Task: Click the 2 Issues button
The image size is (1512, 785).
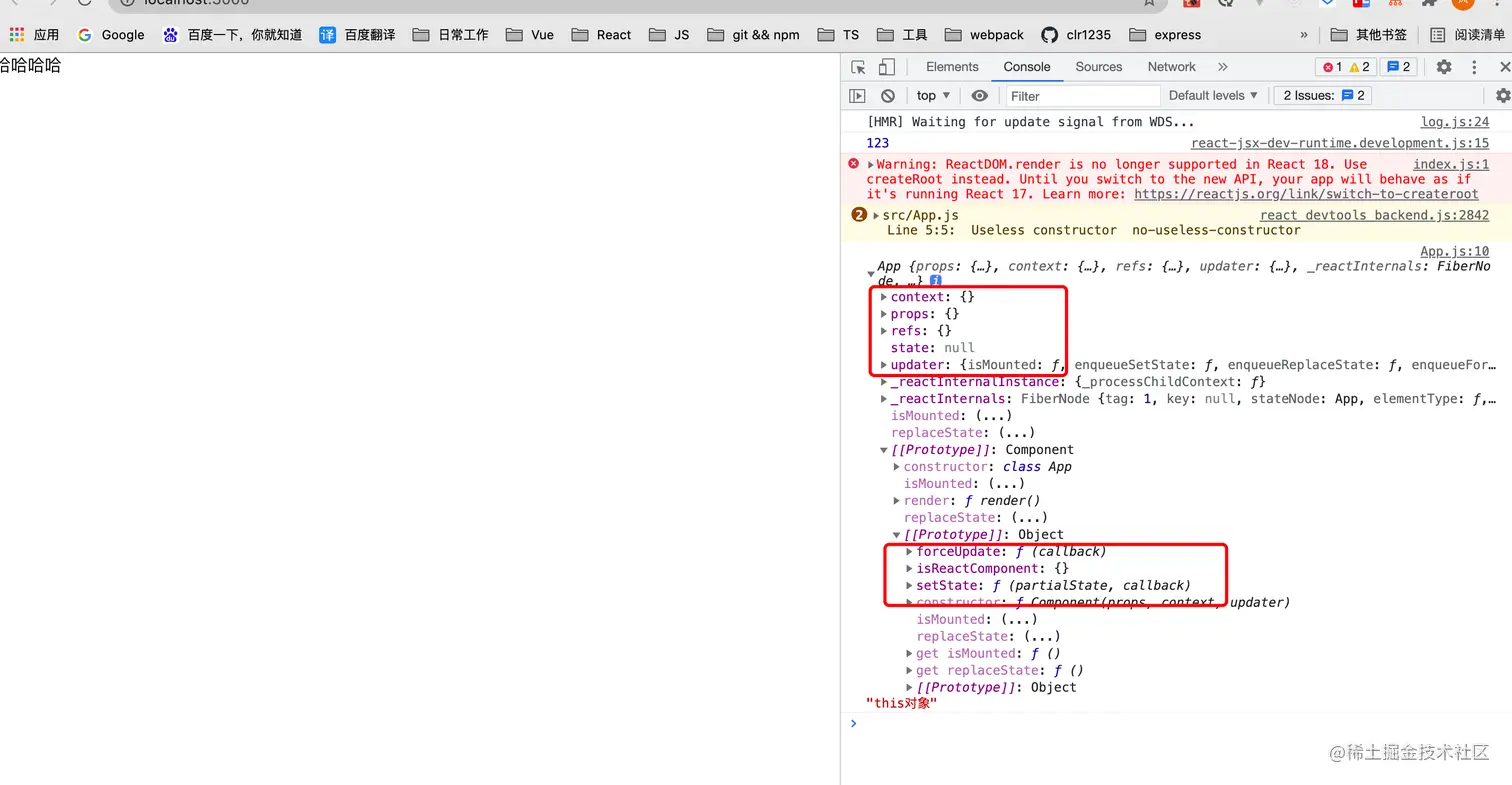Action: click(1322, 96)
